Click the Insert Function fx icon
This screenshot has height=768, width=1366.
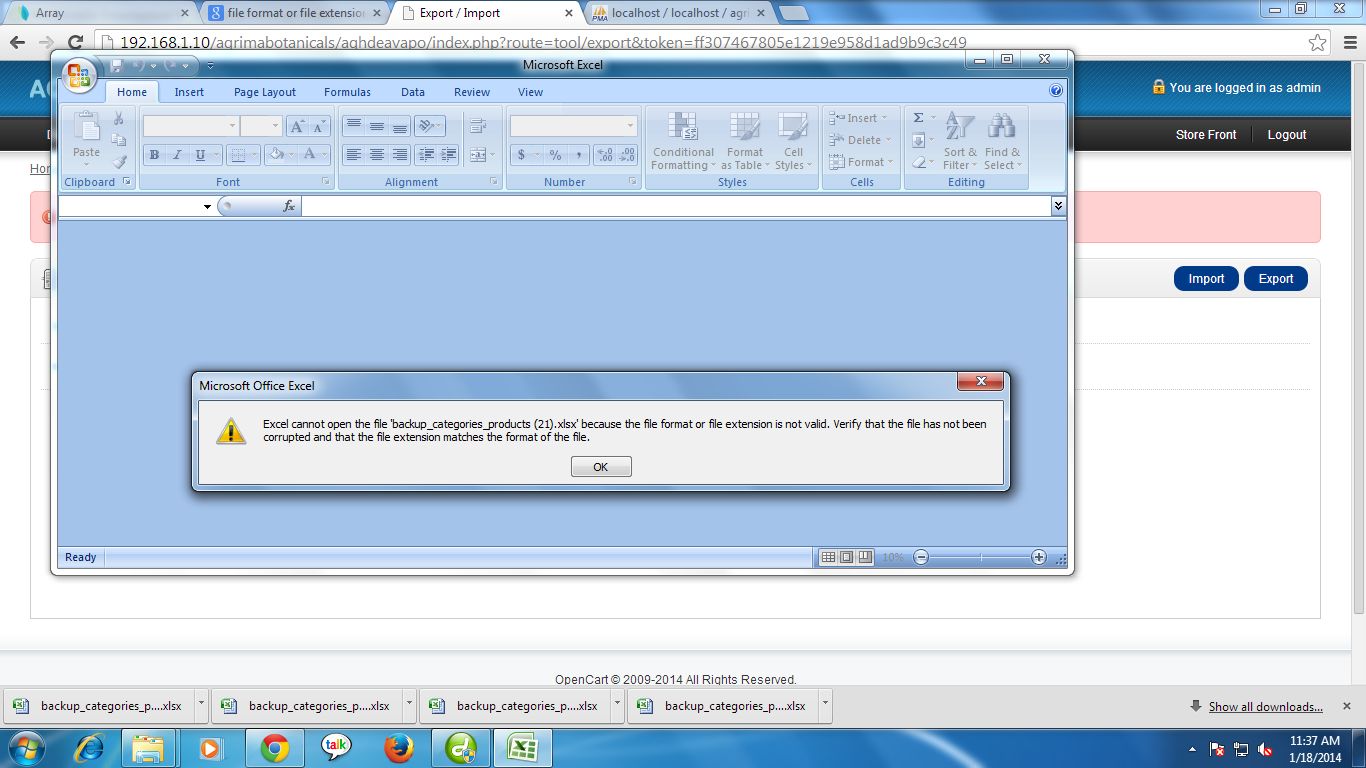(289, 206)
